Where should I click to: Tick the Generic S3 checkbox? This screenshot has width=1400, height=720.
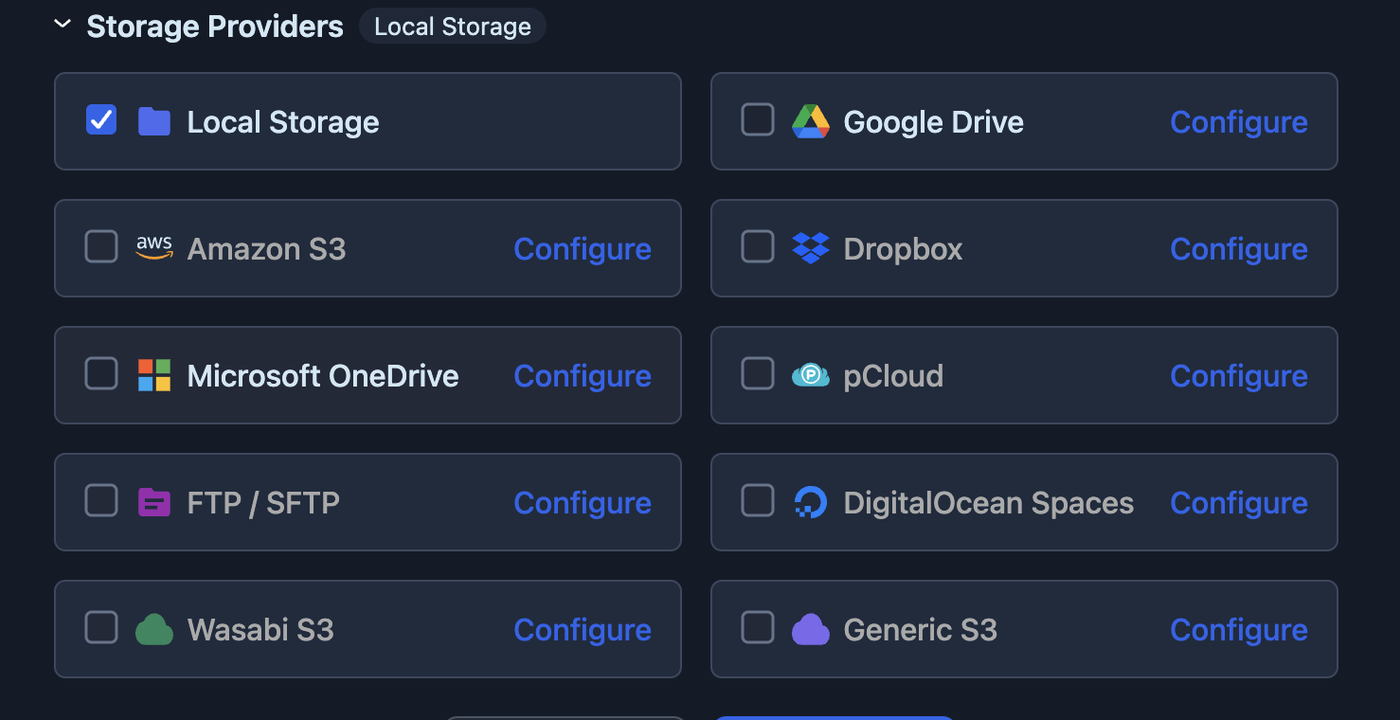pyautogui.click(x=757, y=627)
